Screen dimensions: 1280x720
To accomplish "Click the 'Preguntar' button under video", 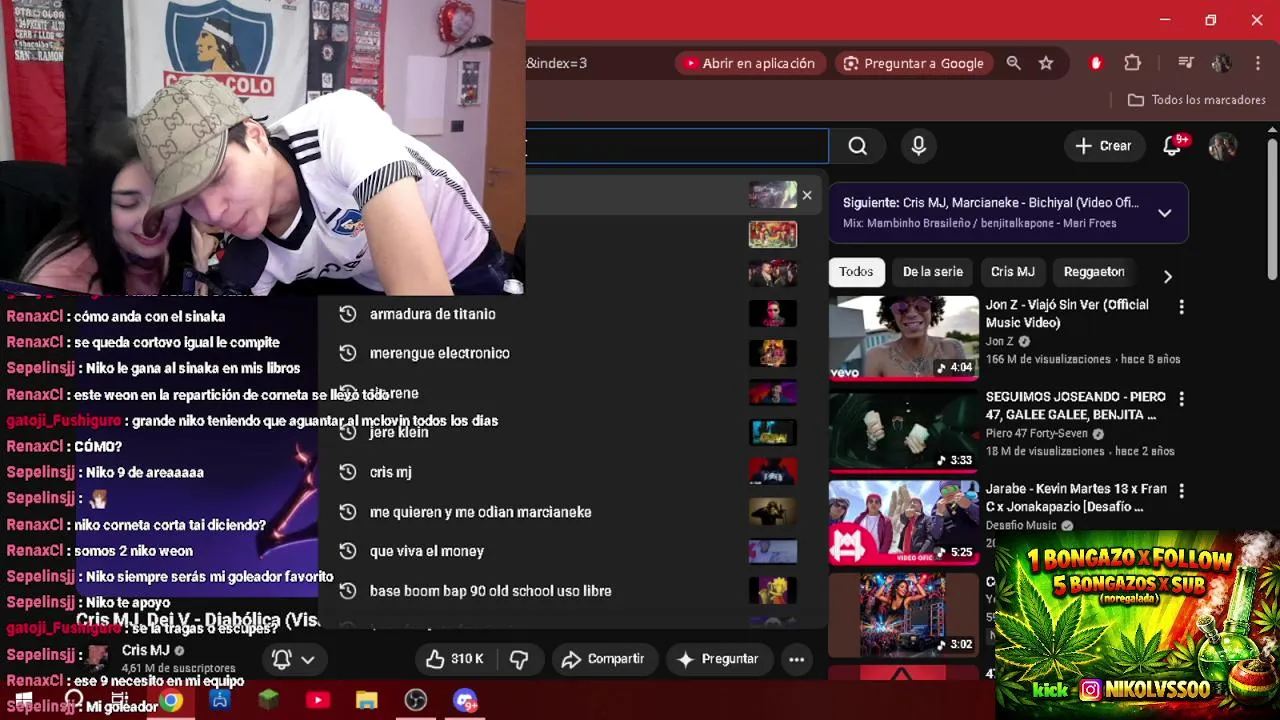I will pyautogui.click(x=718, y=659).
